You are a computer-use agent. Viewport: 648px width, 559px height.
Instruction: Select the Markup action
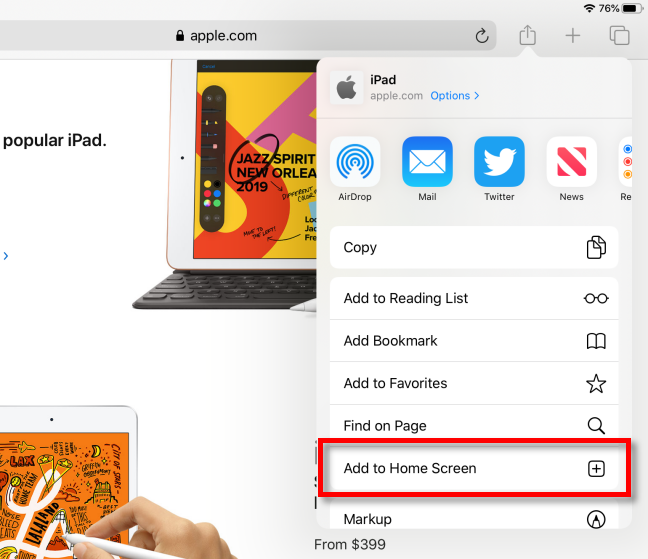pos(474,516)
